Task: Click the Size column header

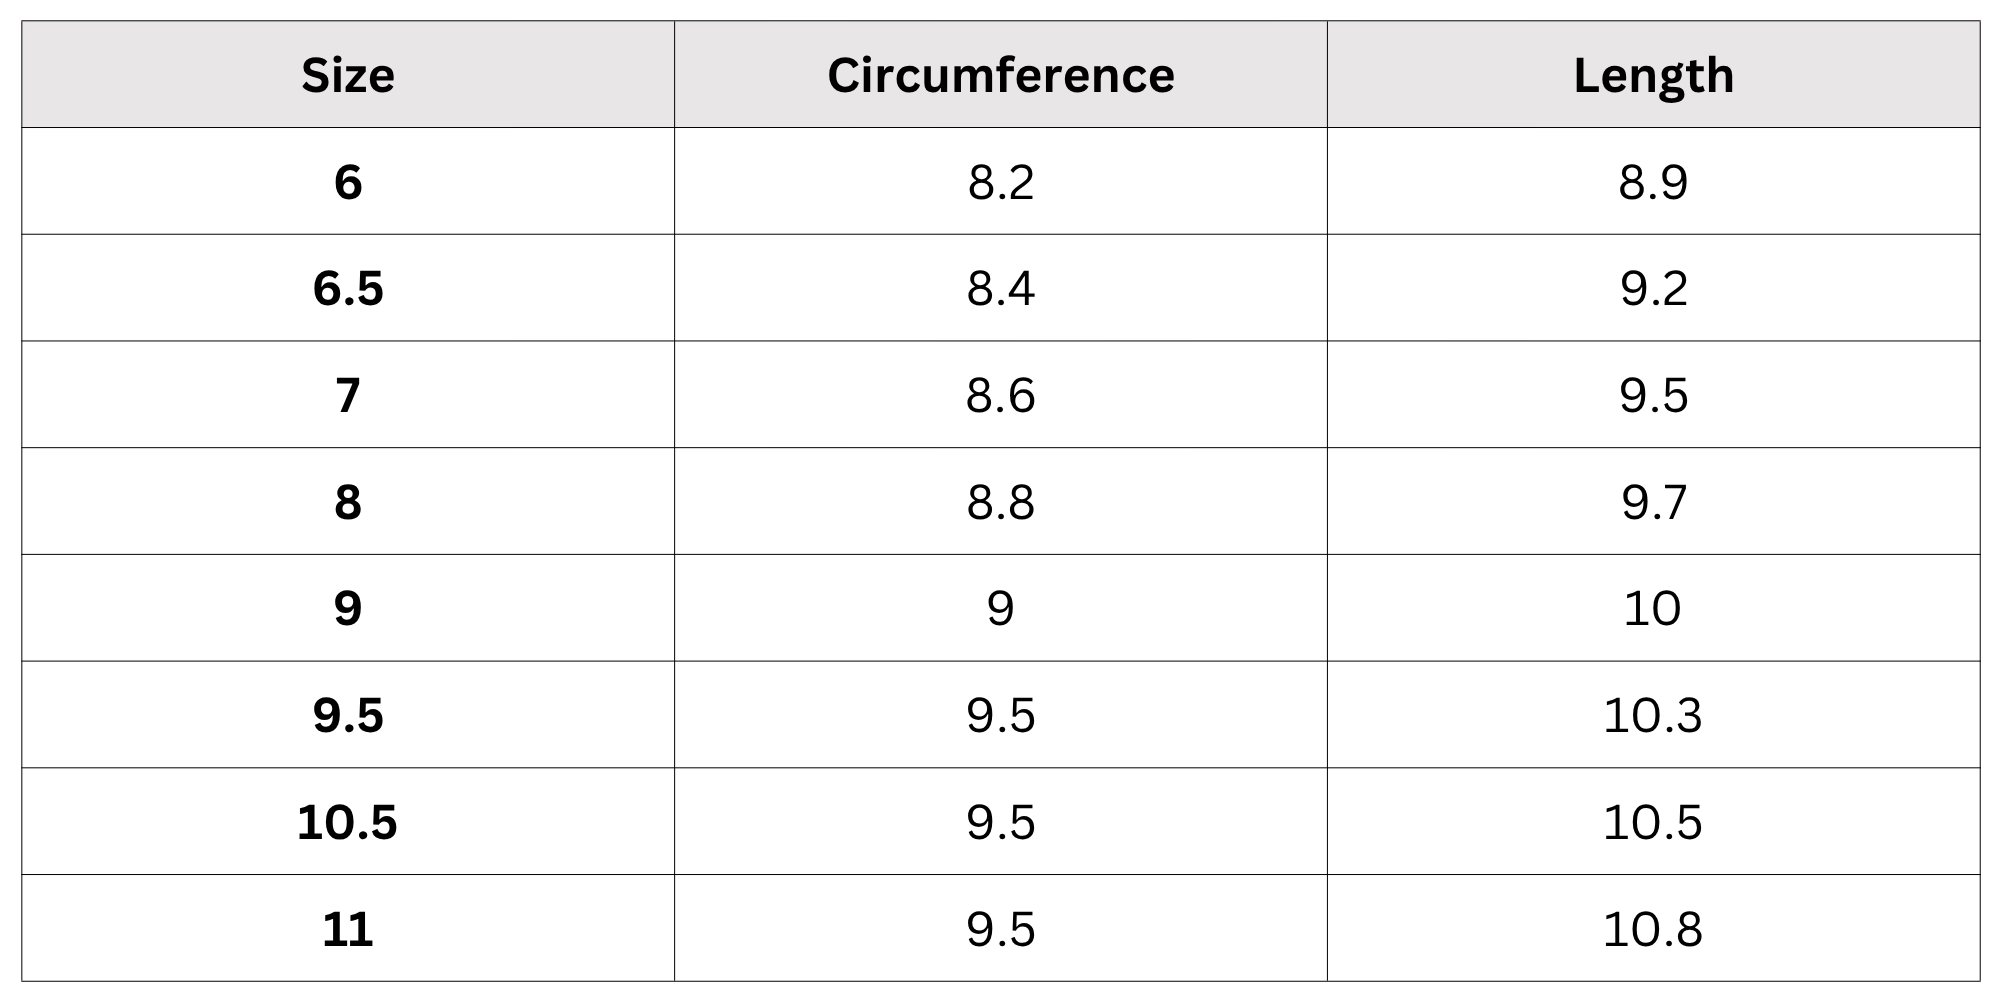Action: click(x=348, y=75)
